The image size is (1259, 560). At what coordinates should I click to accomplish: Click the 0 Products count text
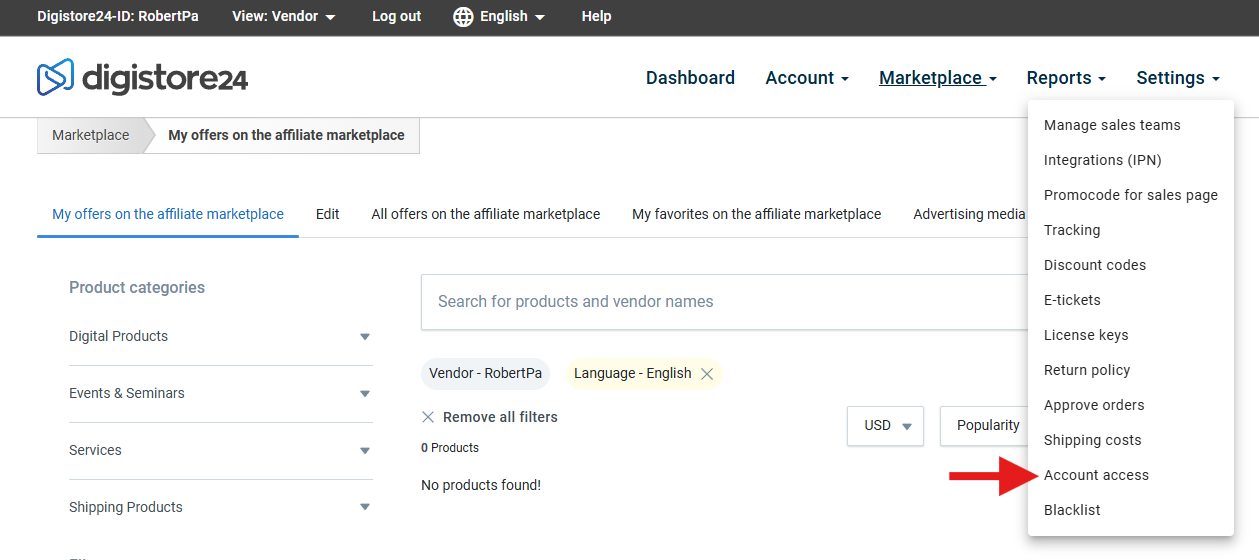point(450,448)
